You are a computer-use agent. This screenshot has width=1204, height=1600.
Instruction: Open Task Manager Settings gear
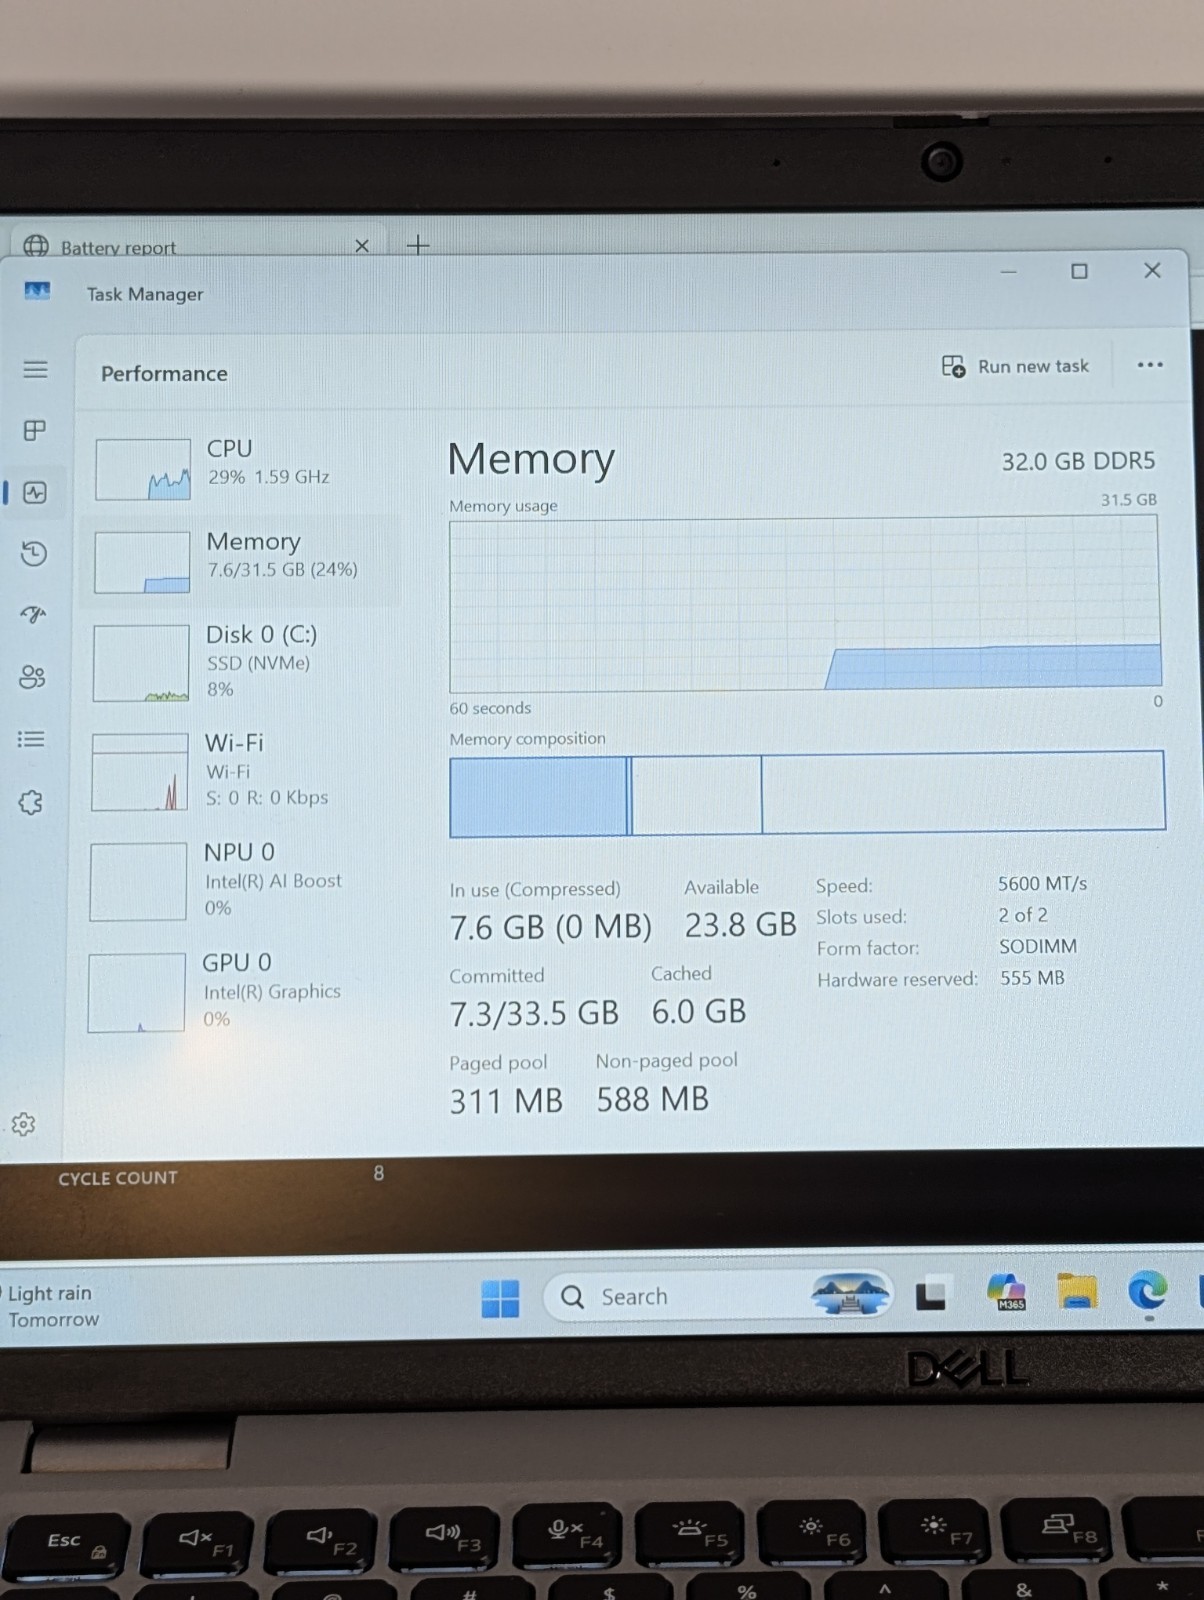(24, 1124)
